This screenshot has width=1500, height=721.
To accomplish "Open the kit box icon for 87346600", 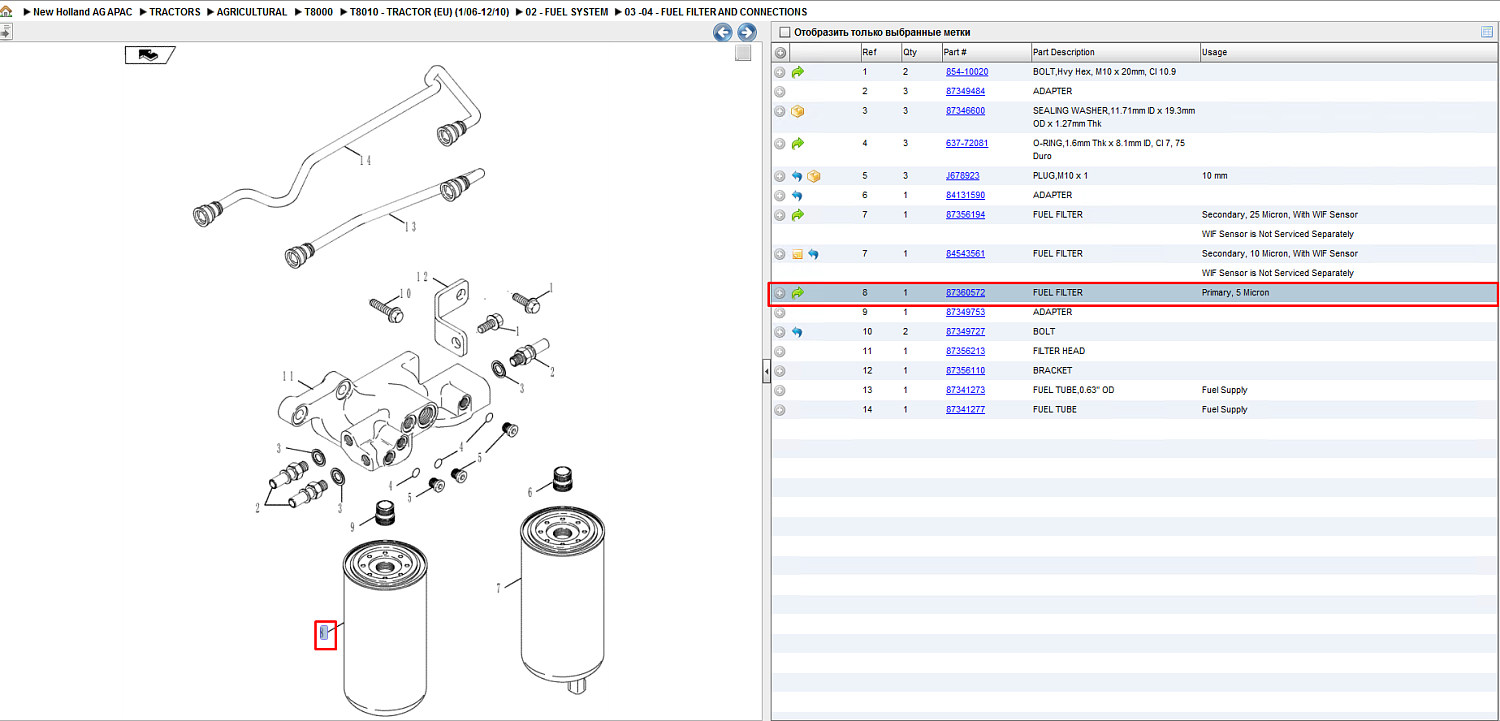I will (x=798, y=111).
